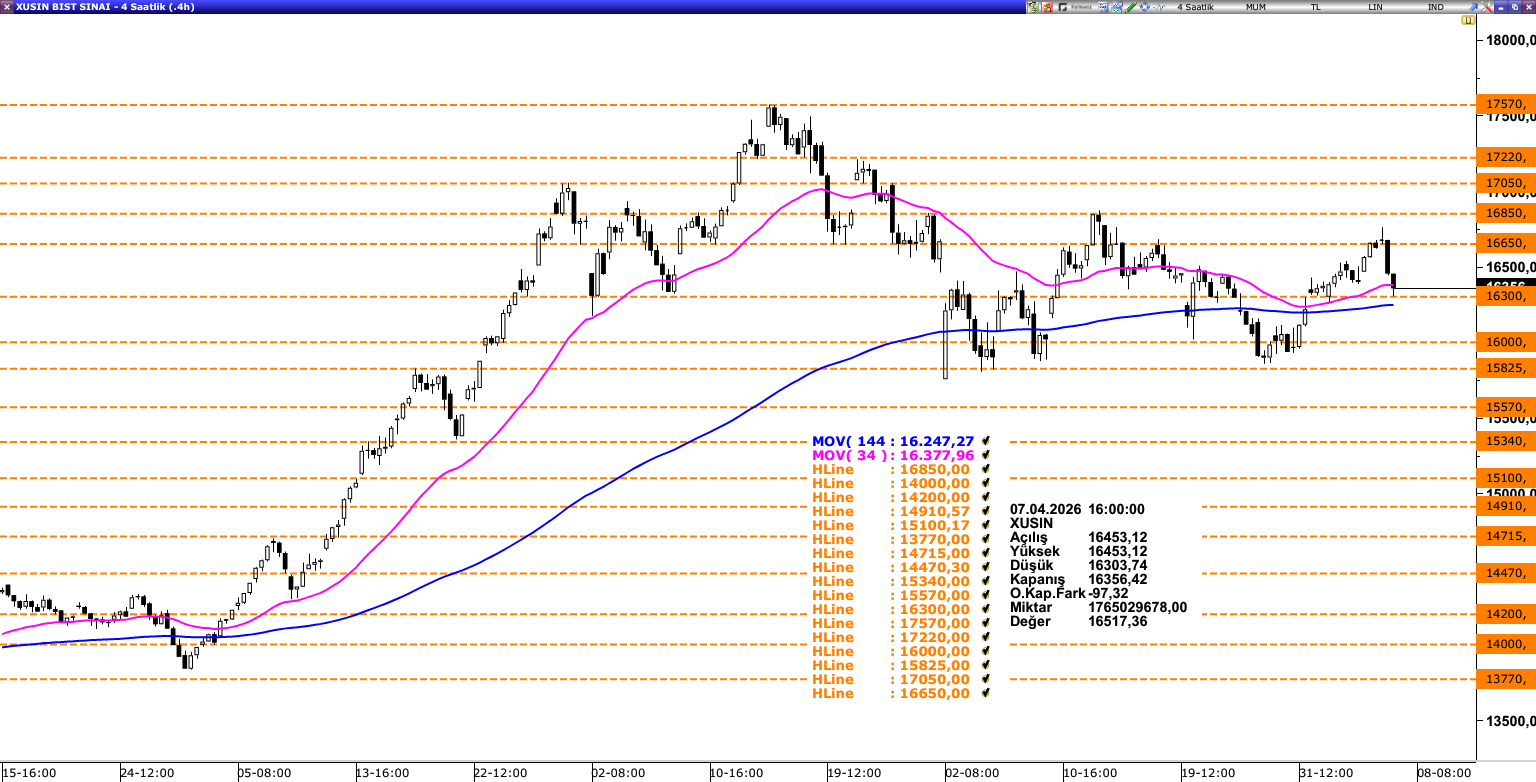Click the 17570 orange price axis label
1536x782 pixels.
[1505, 104]
